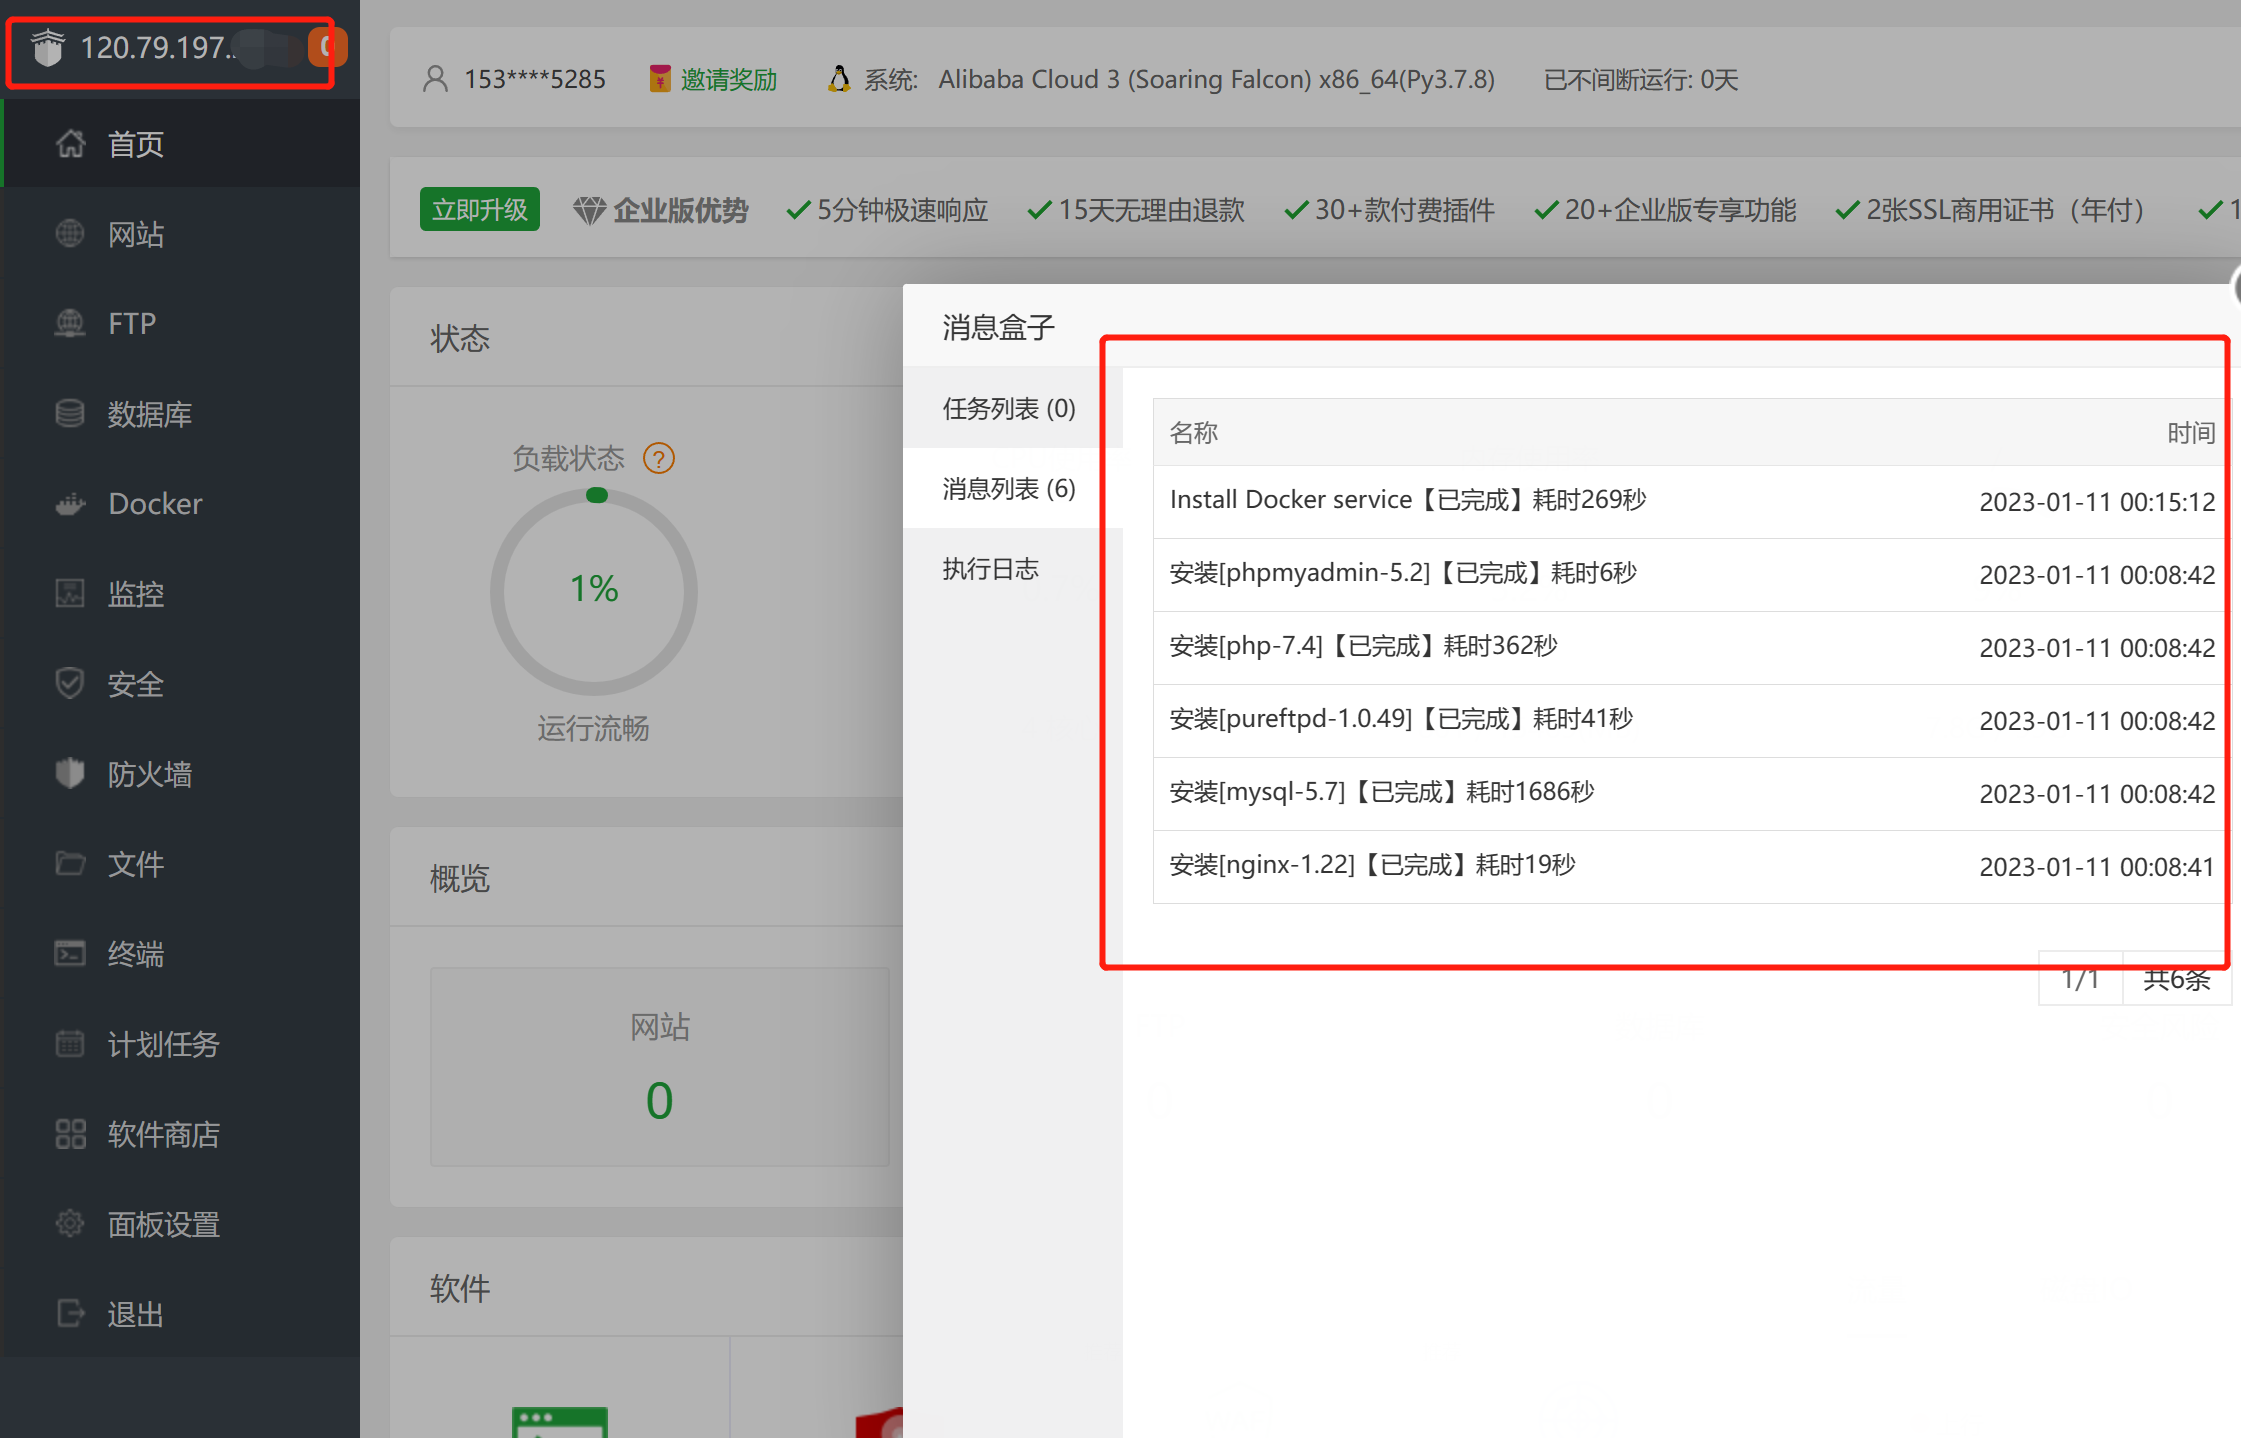Click the FTP globe icon in sidebar
The height and width of the screenshot is (1438, 2241).
click(70, 323)
